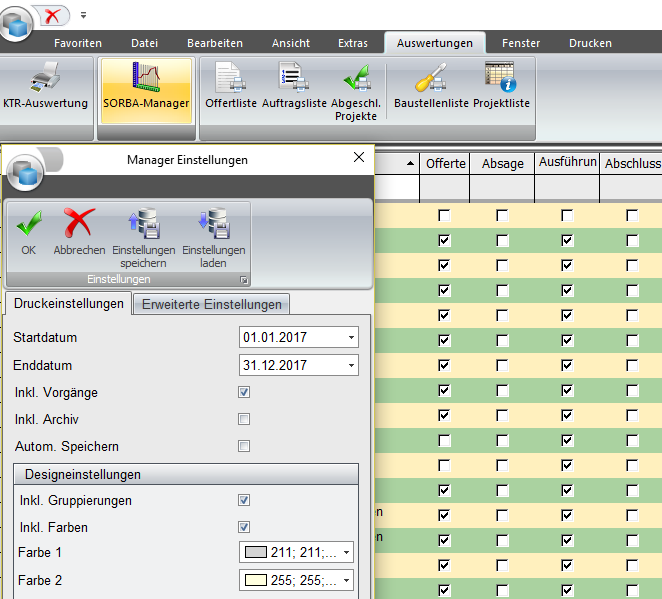This screenshot has width=662, height=599.
Task: Open the Fenster ribbon tab
Action: [x=521, y=43]
